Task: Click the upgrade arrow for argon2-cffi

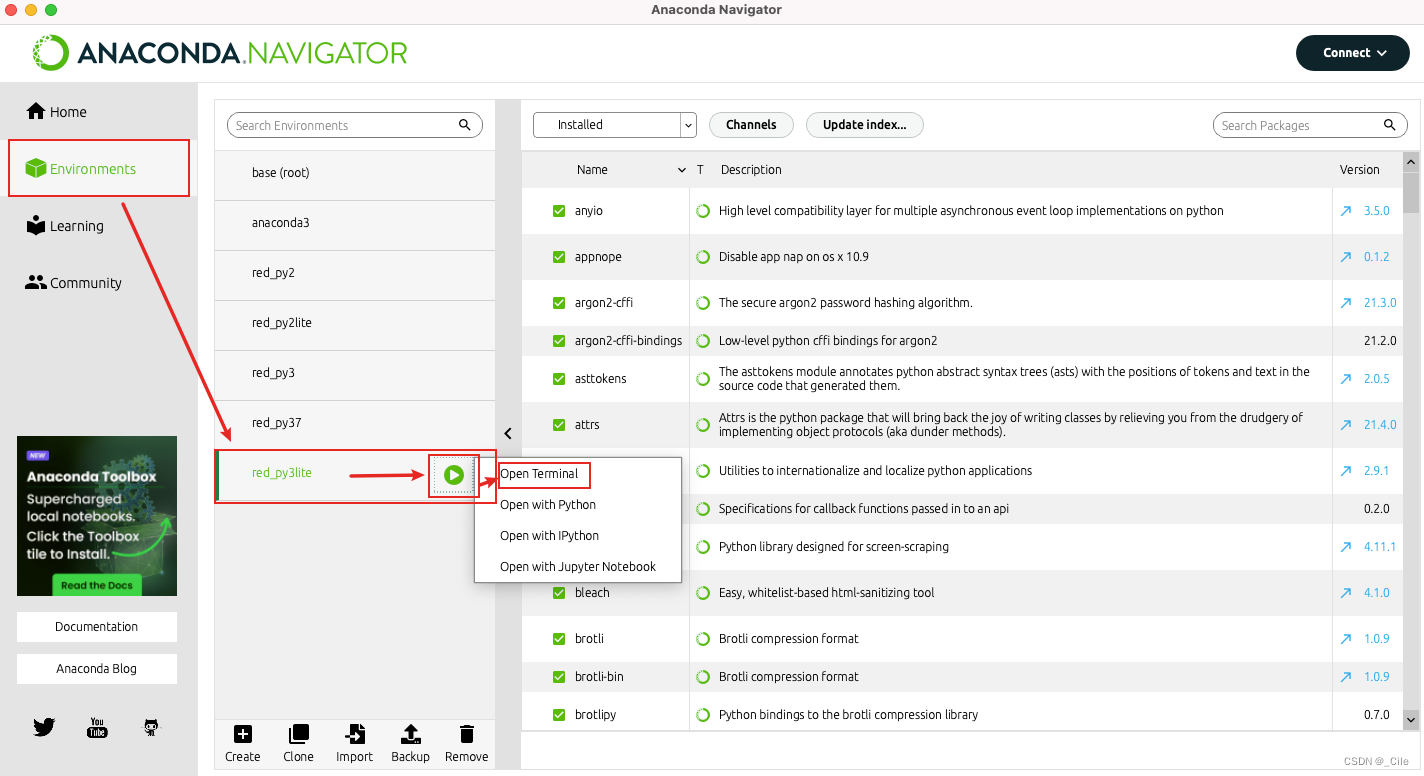Action: click(x=1346, y=303)
